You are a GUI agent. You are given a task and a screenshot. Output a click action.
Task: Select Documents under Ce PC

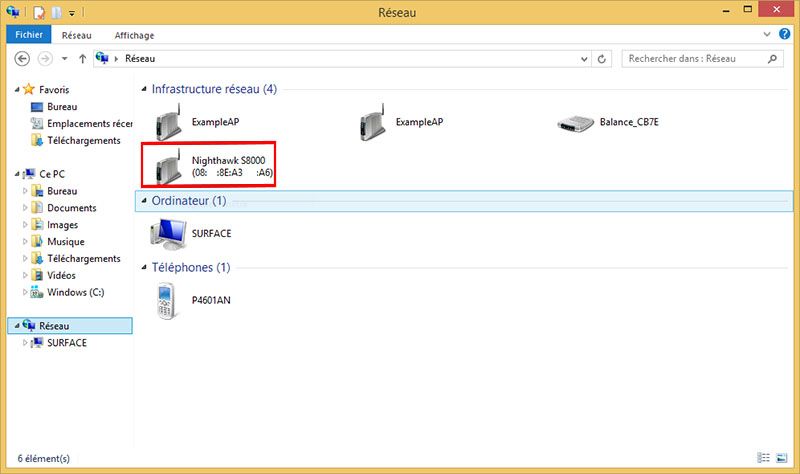click(x=71, y=208)
